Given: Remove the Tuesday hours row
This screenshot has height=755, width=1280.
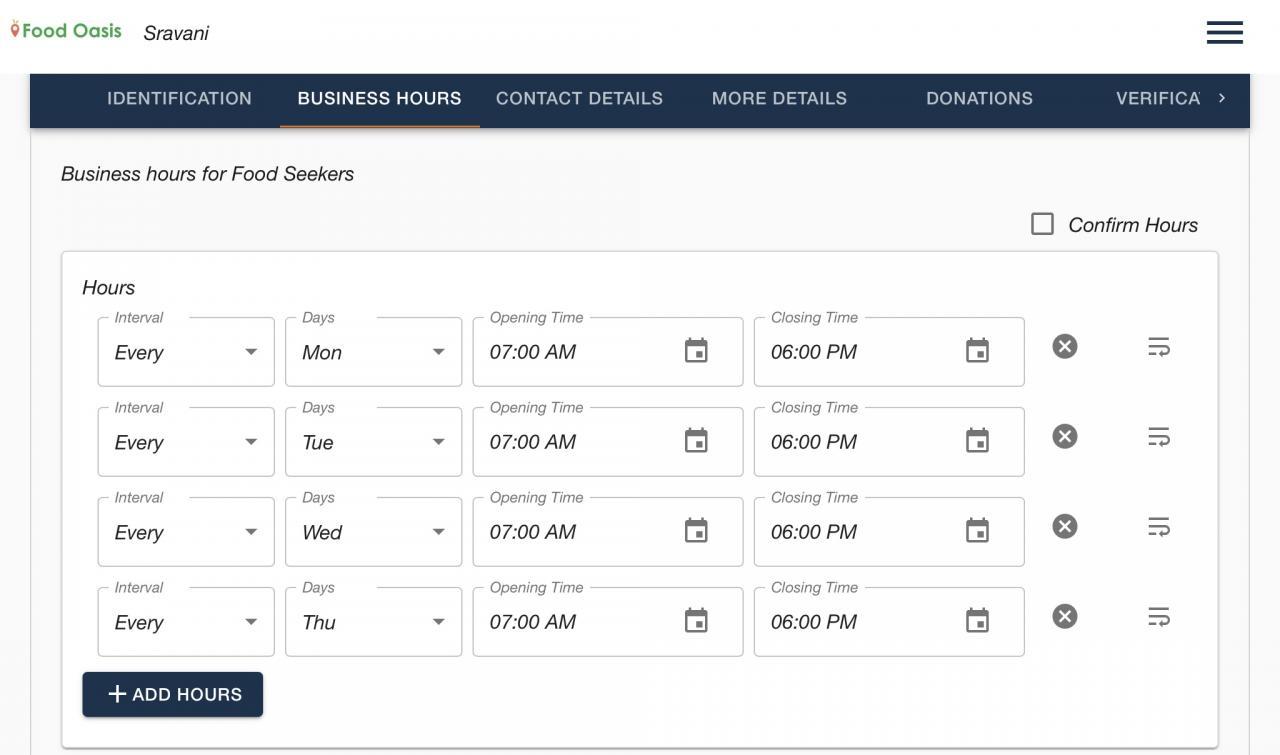Looking at the screenshot, I should (x=1065, y=436).
